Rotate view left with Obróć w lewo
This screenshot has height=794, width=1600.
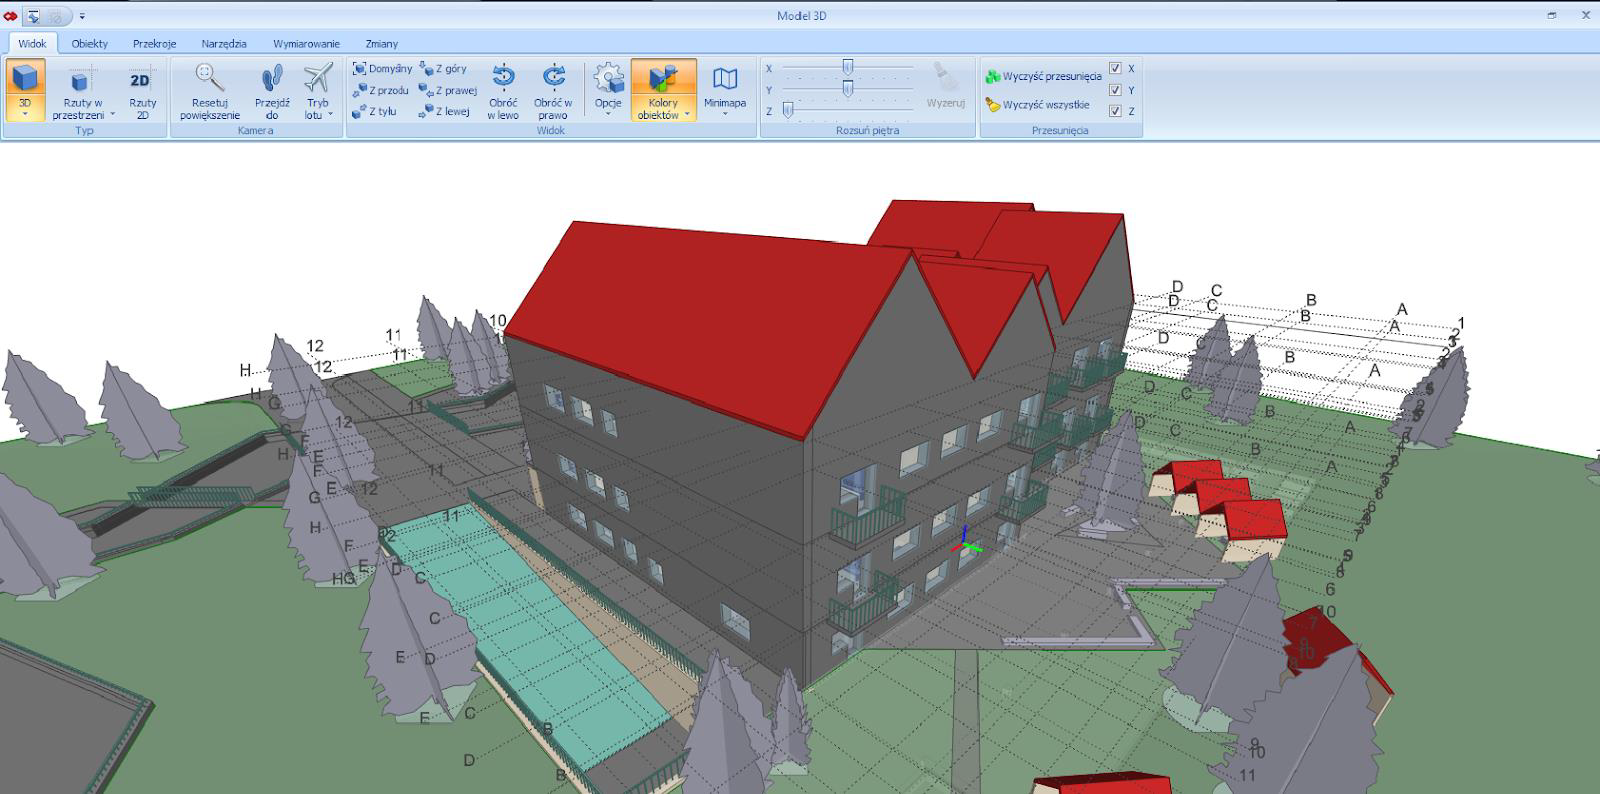point(503,79)
